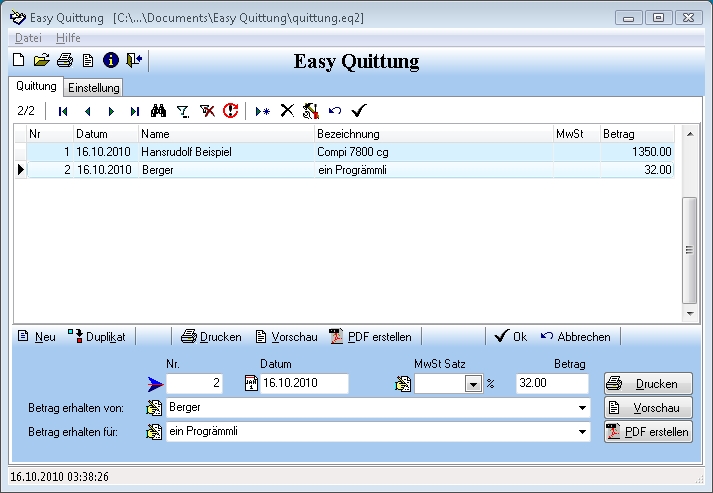Click the large Drucken button at right
The width and height of the screenshot is (713, 493).
point(648,383)
